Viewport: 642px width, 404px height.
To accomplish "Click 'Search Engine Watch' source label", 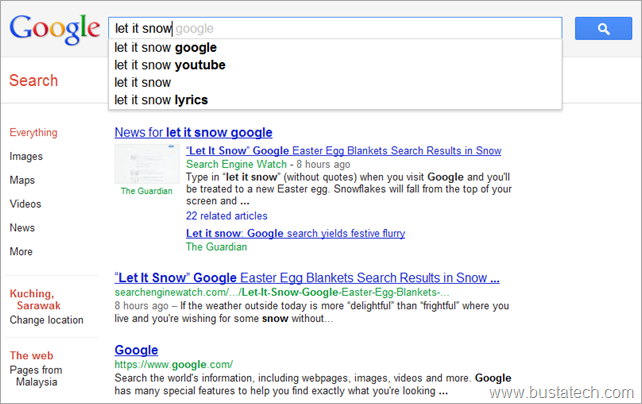I will click(x=236, y=164).
